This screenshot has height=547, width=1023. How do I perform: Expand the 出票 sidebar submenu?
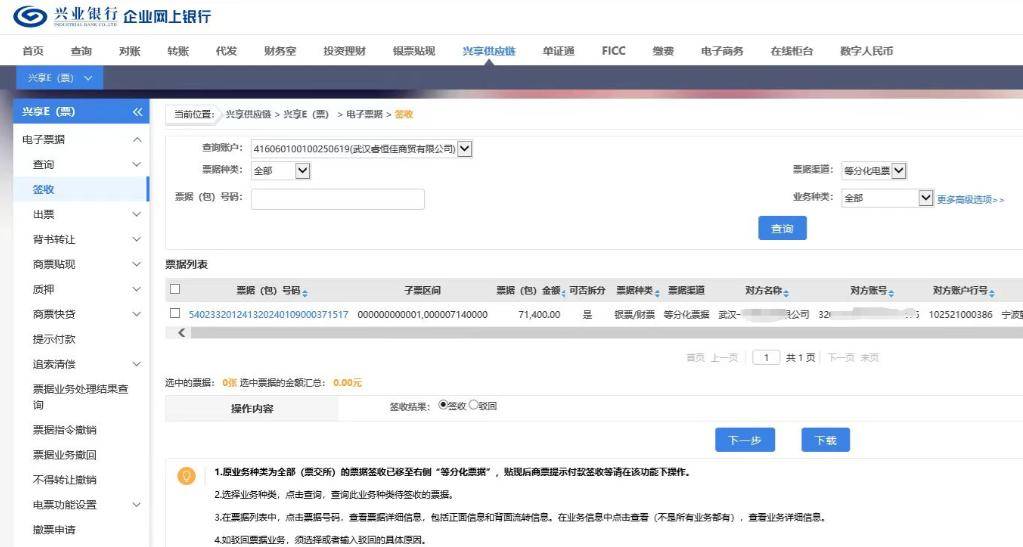pyautogui.click(x=137, y=214)
